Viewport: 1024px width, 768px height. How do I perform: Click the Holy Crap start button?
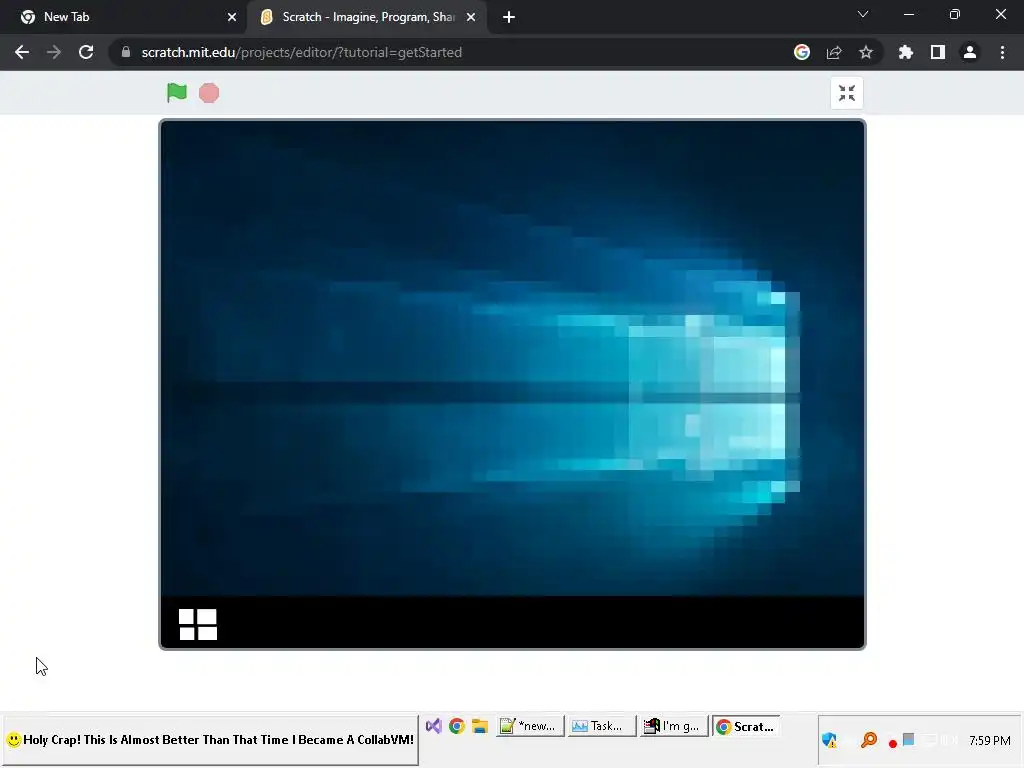(210, 740)
